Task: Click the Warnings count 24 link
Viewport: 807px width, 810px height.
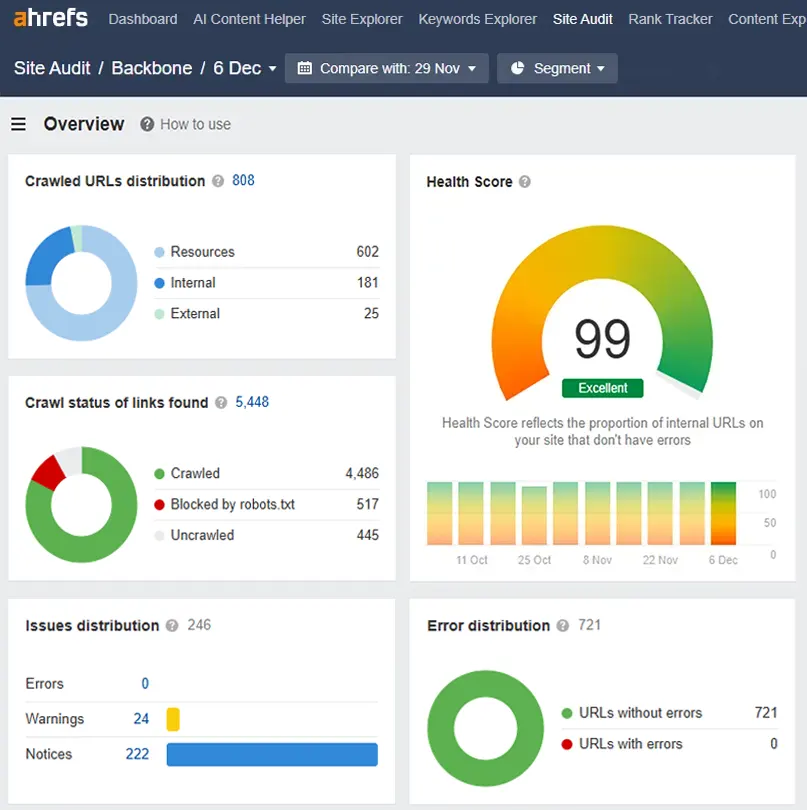Action: (x=141, y=719)
